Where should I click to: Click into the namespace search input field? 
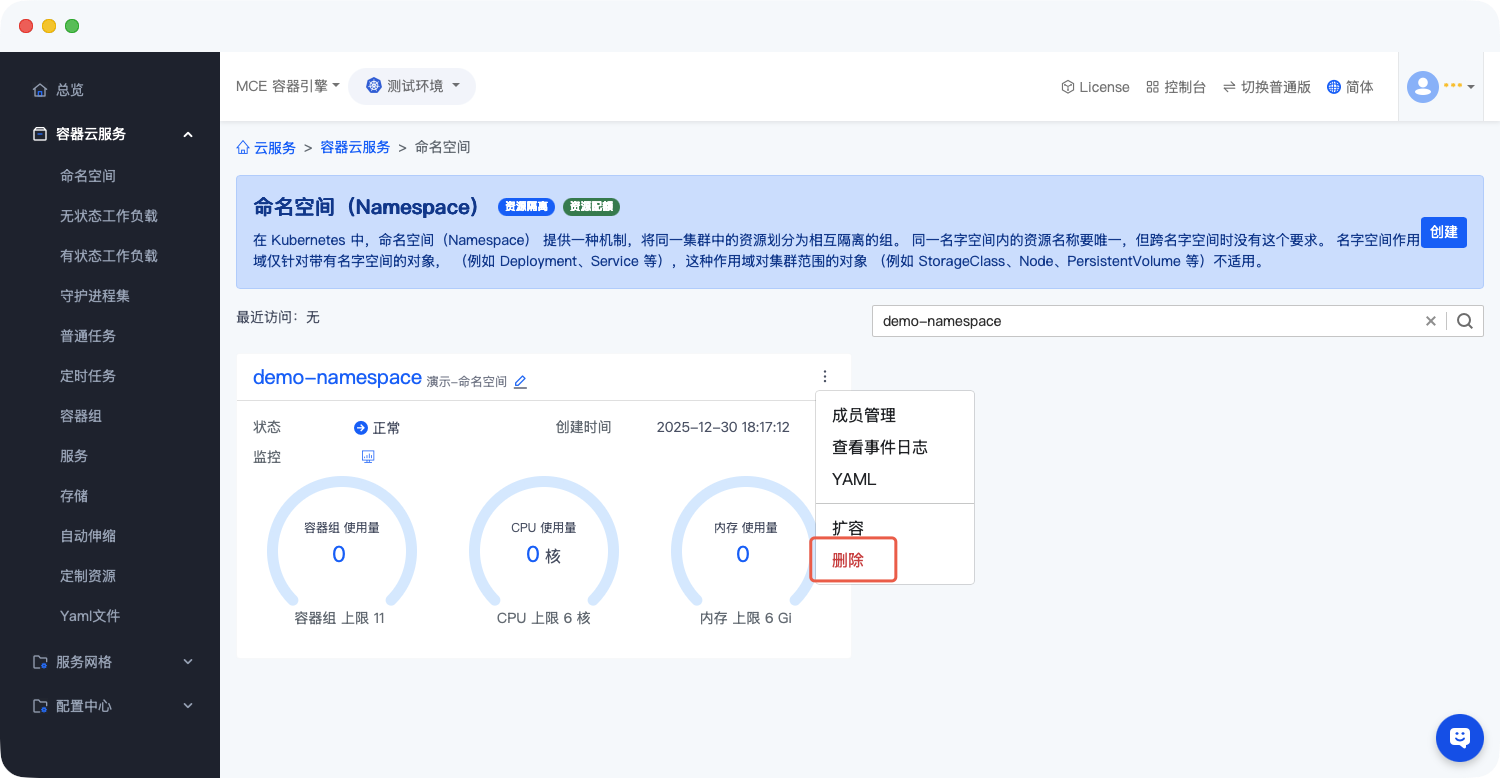click(x=1145, y=321)
